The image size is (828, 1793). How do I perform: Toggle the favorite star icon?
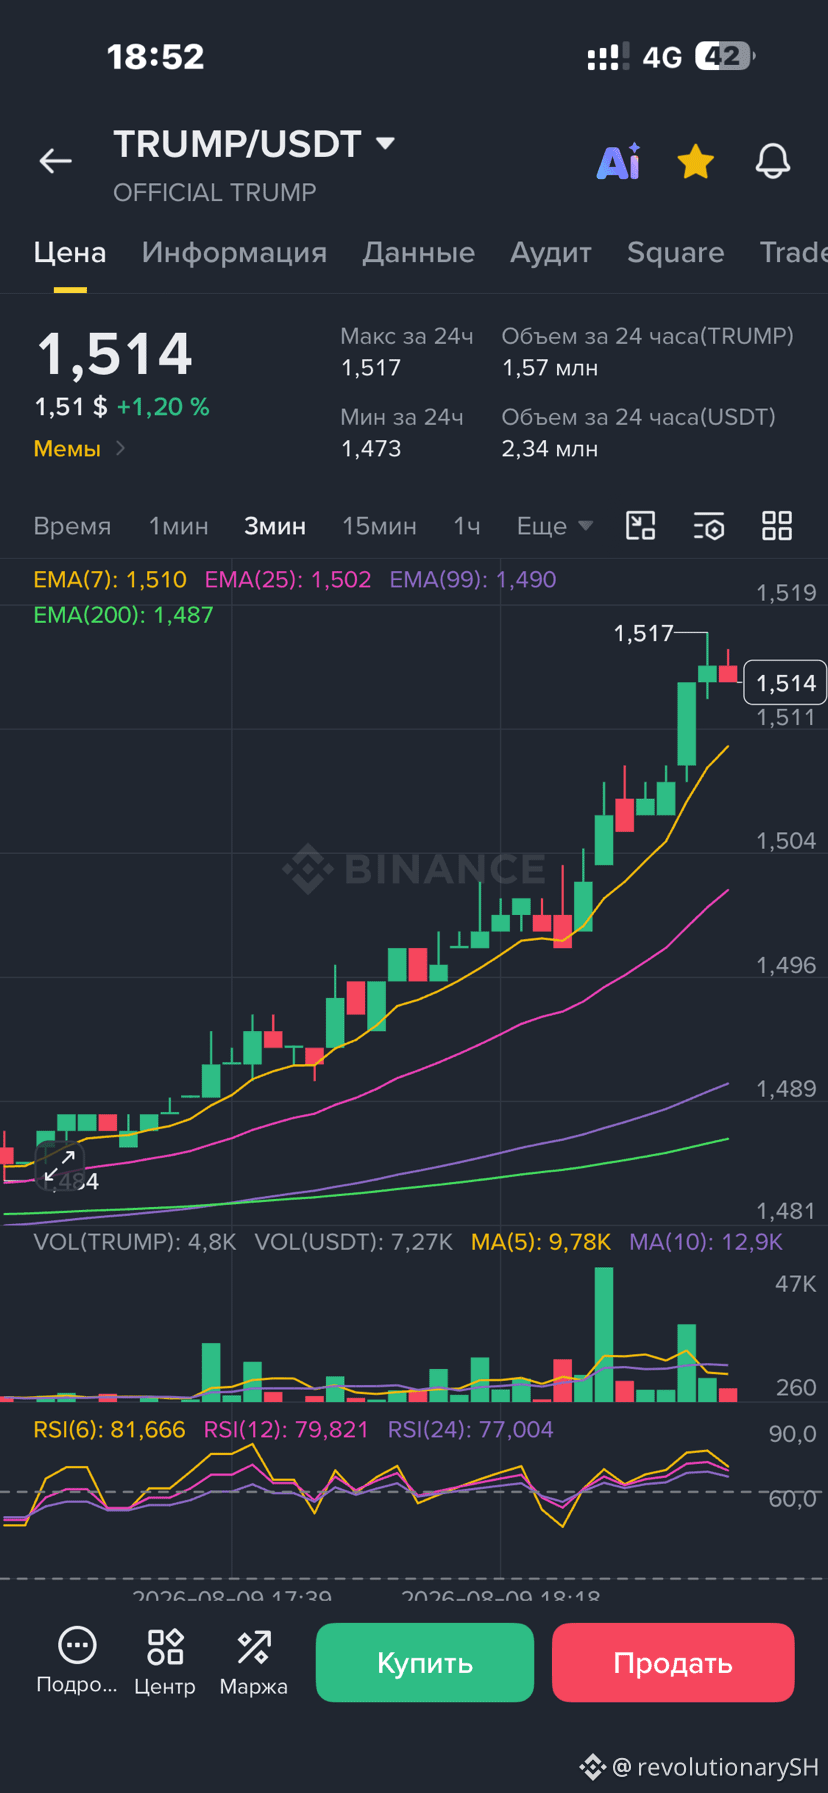(695, 161)
